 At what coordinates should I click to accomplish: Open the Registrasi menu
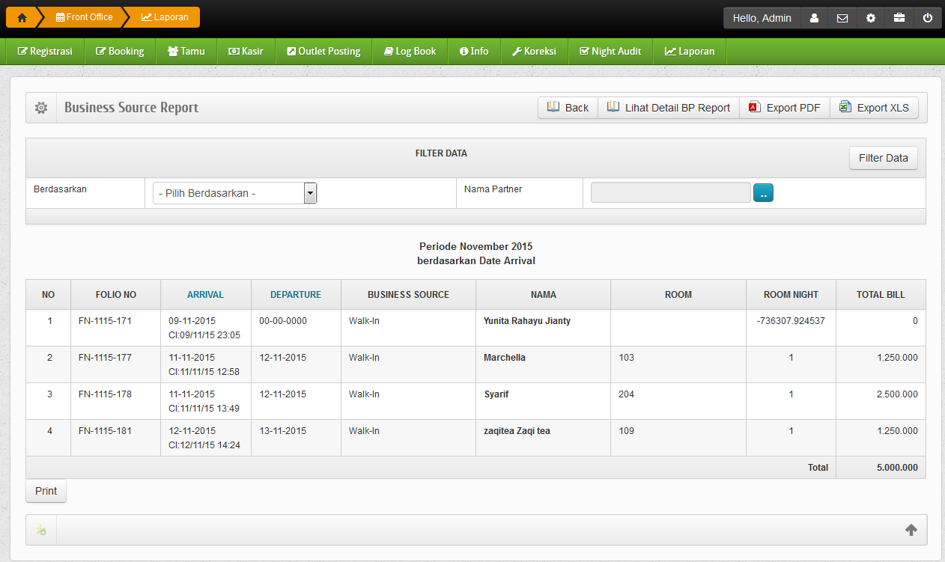click(45, 51)
